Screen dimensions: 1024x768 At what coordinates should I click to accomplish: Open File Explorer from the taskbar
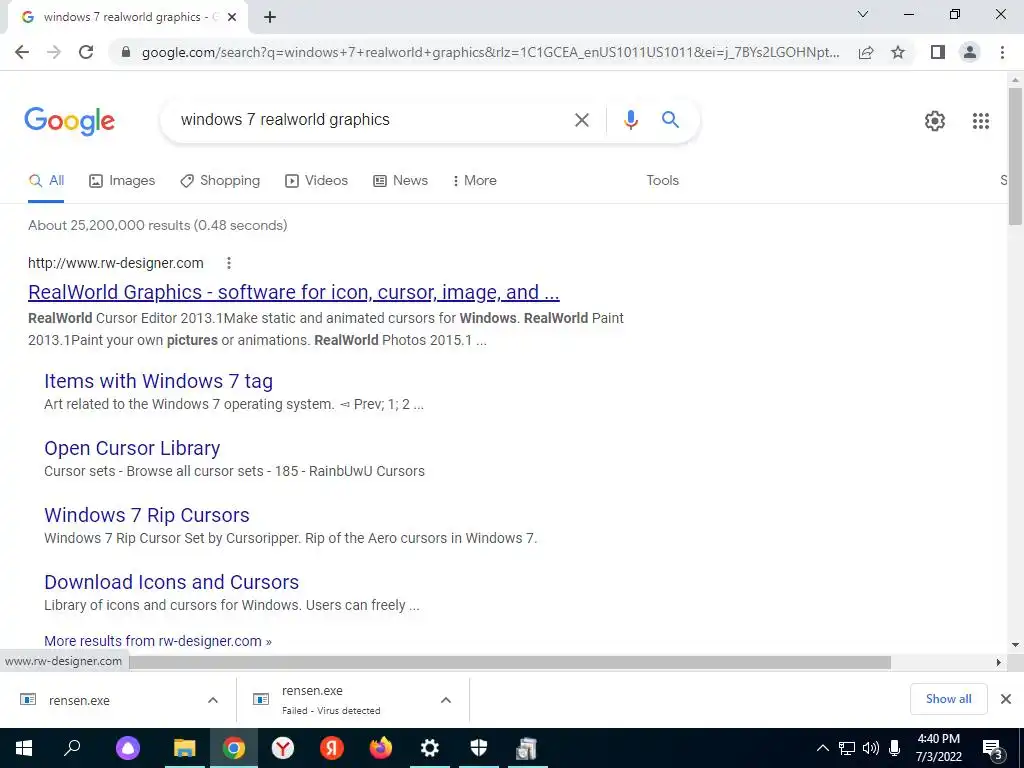[x=185, y=748]
